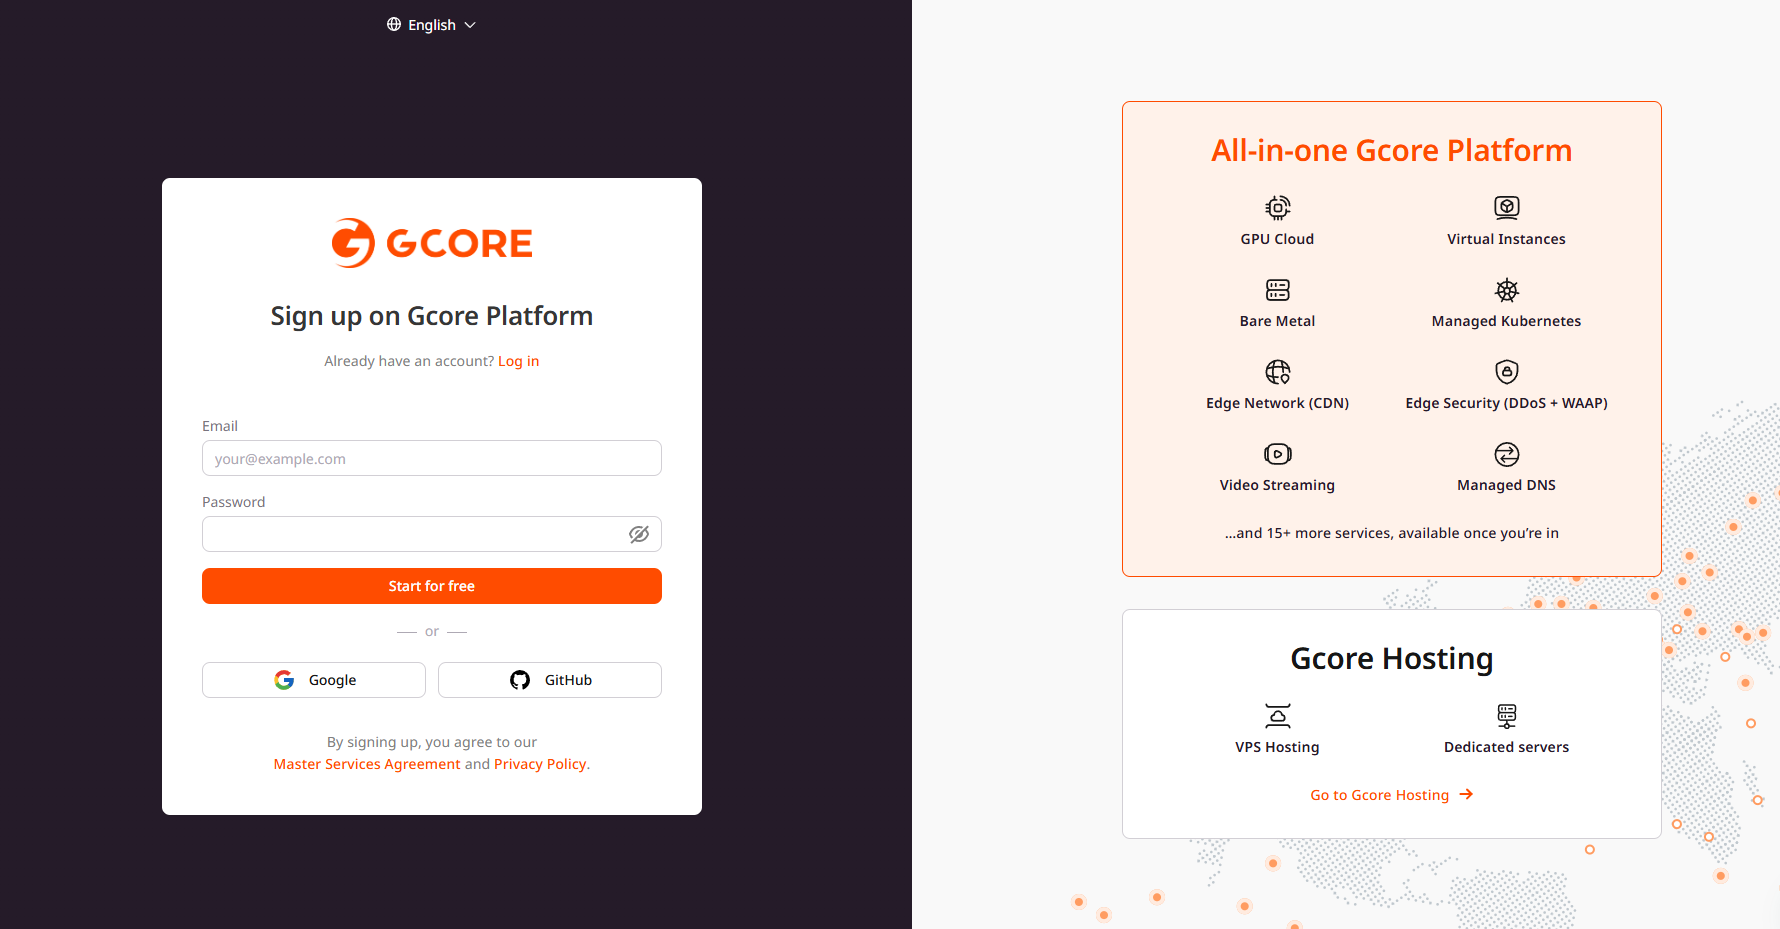Click 'Sign up on Gcore Platform' heading
This screenshot has width=1780, height=929.
click(432, 316)
